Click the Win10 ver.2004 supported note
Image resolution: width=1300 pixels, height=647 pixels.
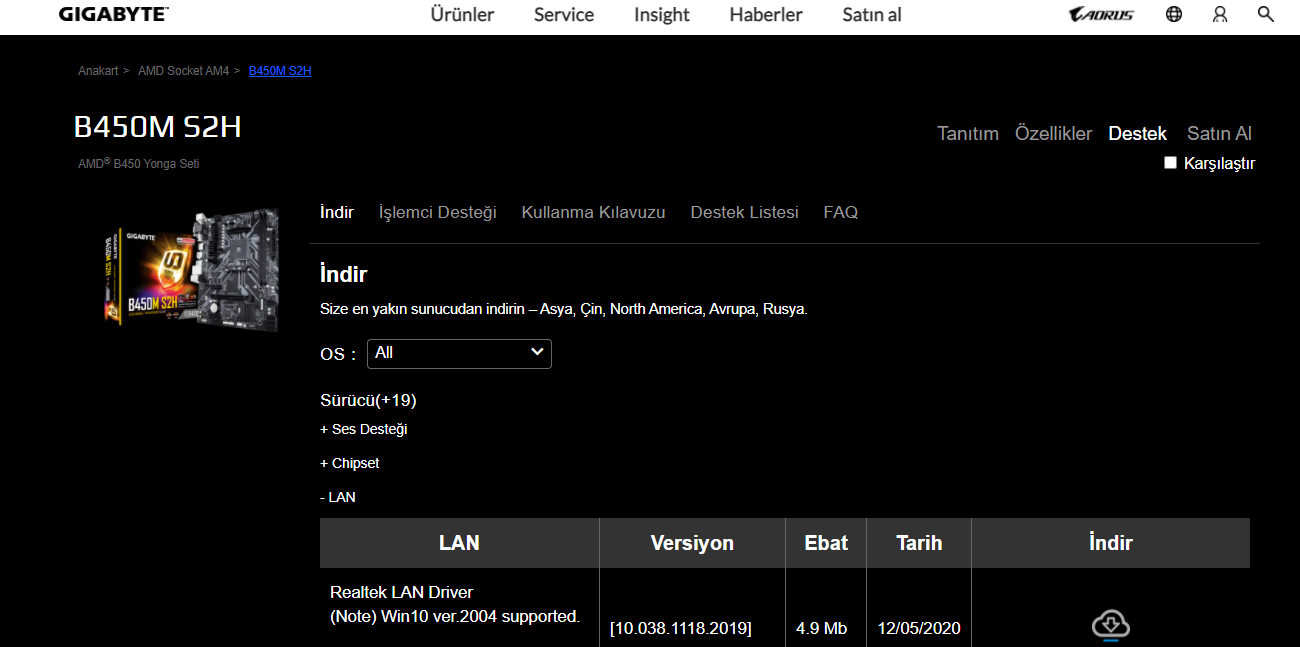[455, 616]
